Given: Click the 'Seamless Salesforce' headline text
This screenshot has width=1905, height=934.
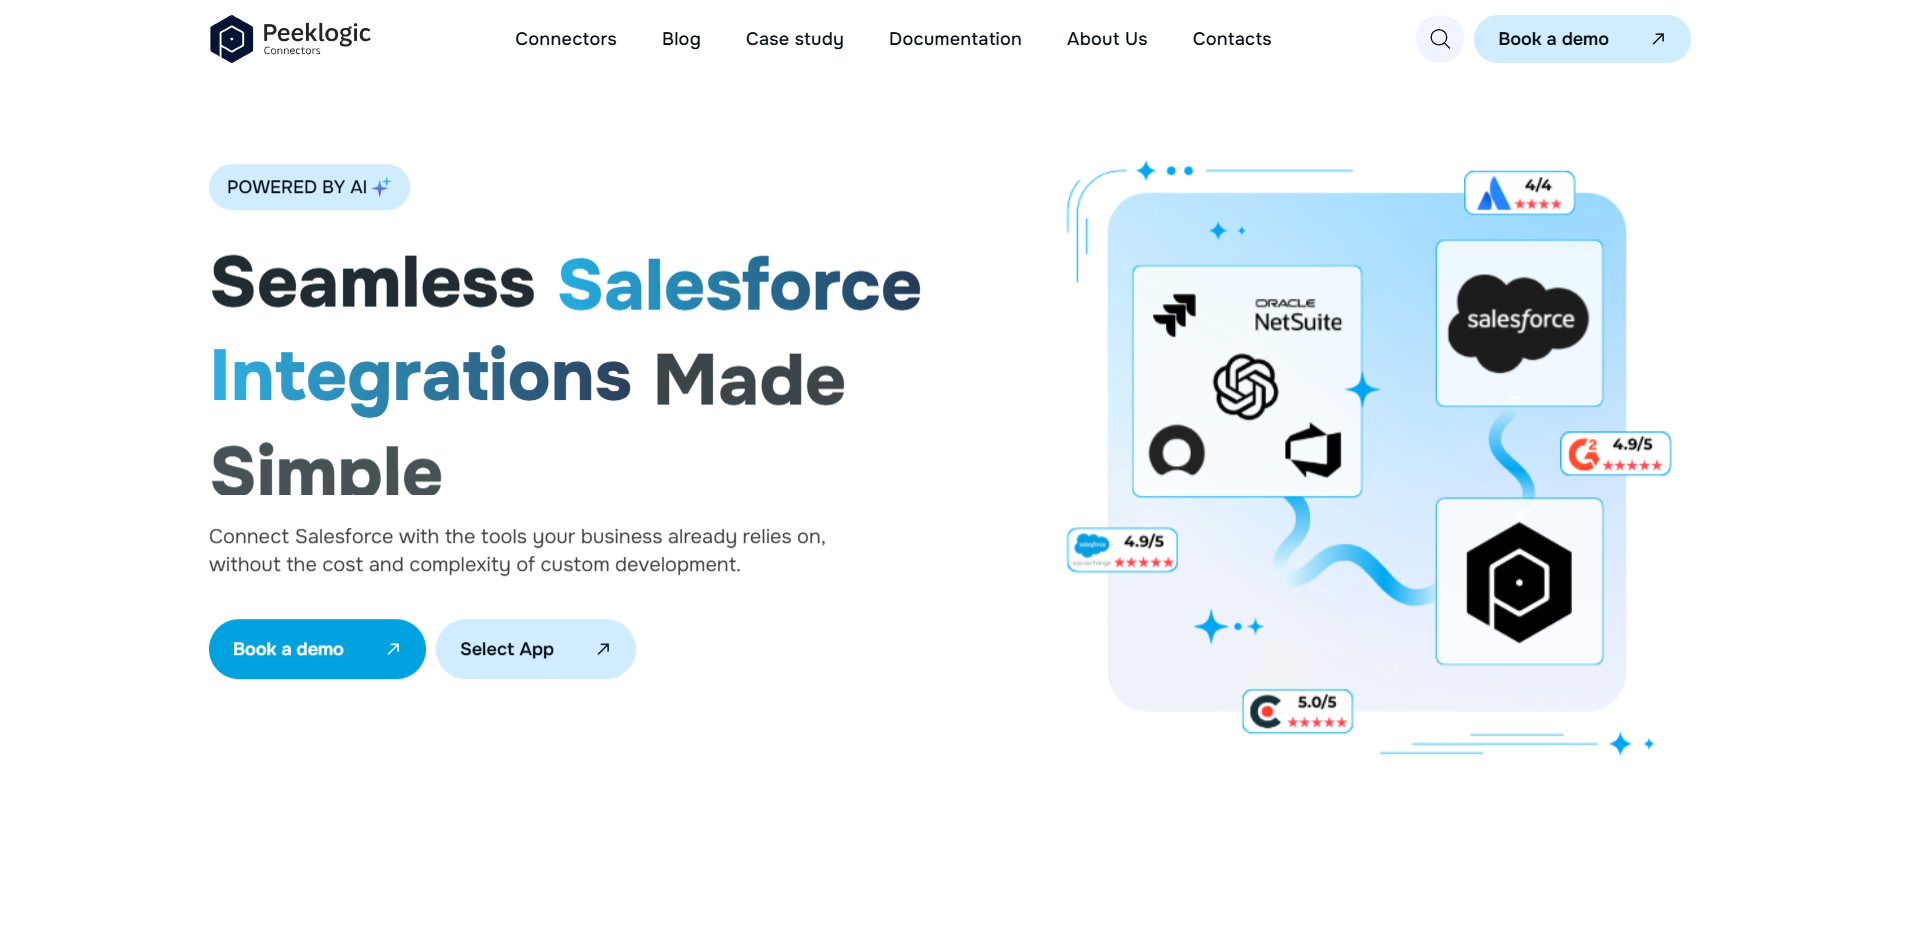Looking at the screenshot, I should point(566,284).
